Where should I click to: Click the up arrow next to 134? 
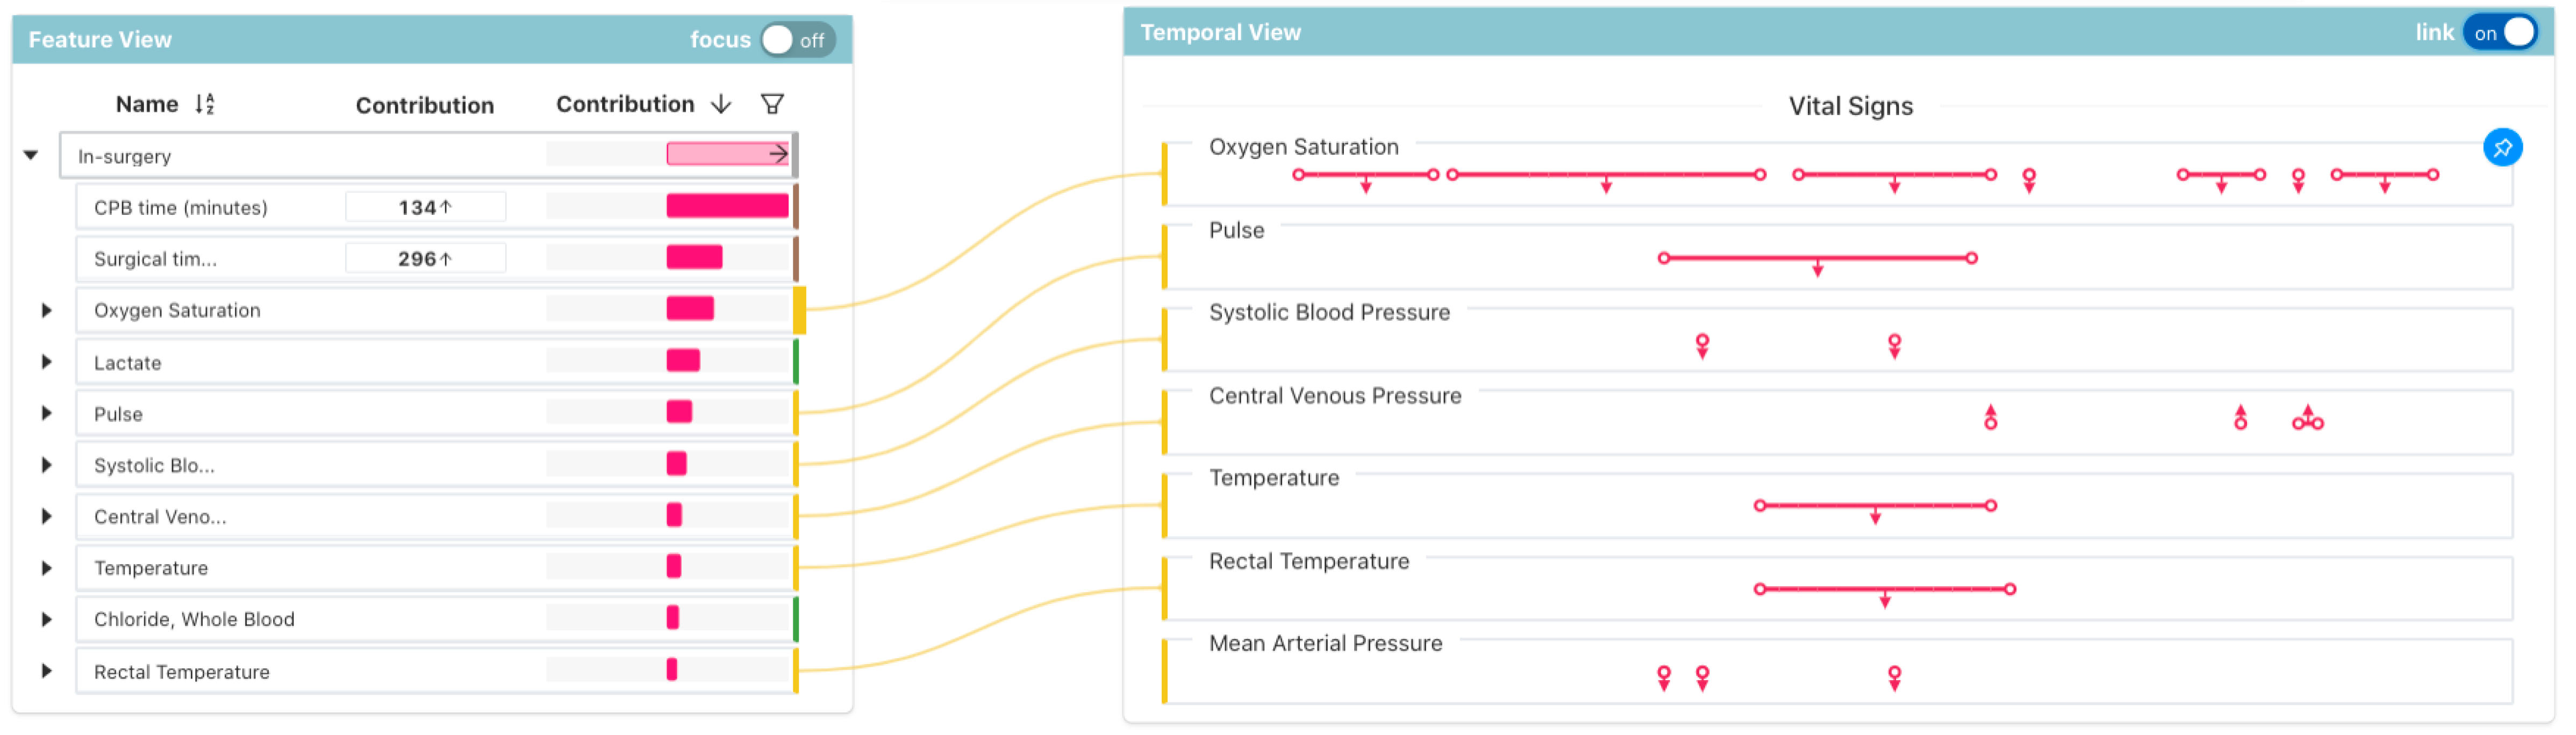pos(446,207)
